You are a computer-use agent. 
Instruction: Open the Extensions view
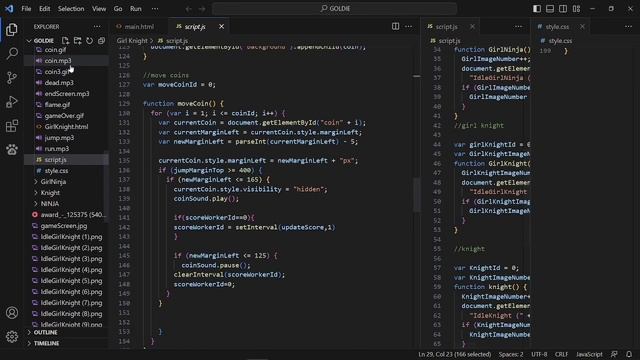pyautogui.click(x=12, y=126)
